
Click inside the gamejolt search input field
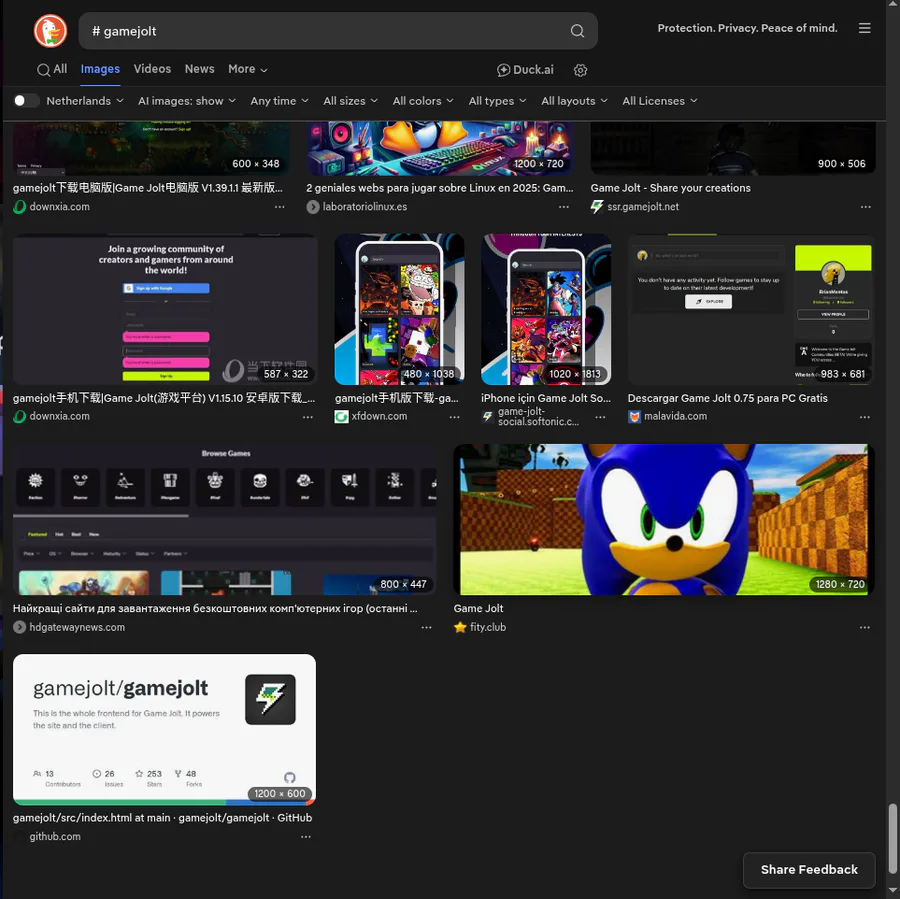click(x=327, y=31)
